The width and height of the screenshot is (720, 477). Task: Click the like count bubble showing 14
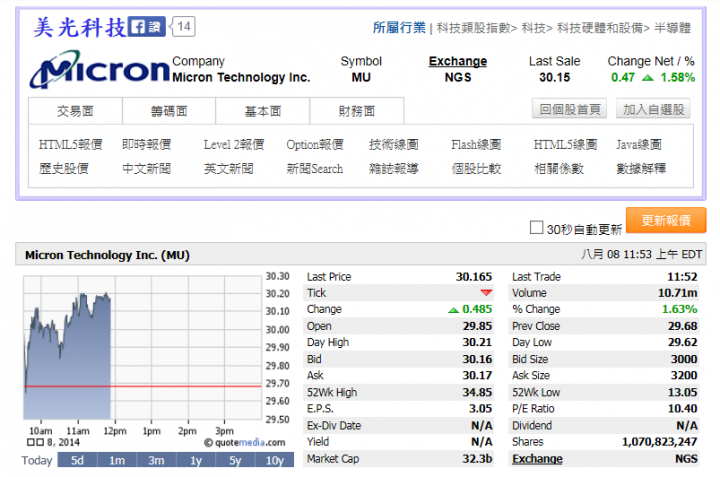[x=183, y=27]
